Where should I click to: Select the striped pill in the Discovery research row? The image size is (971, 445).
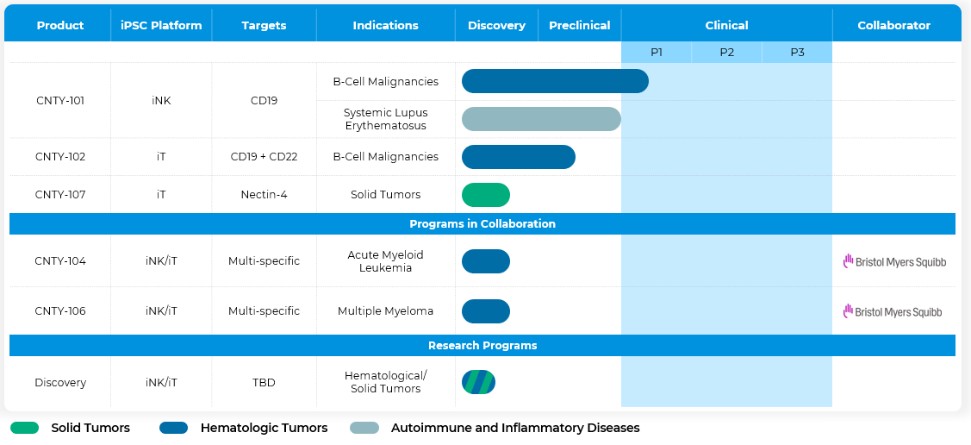[x=479, y=382]
